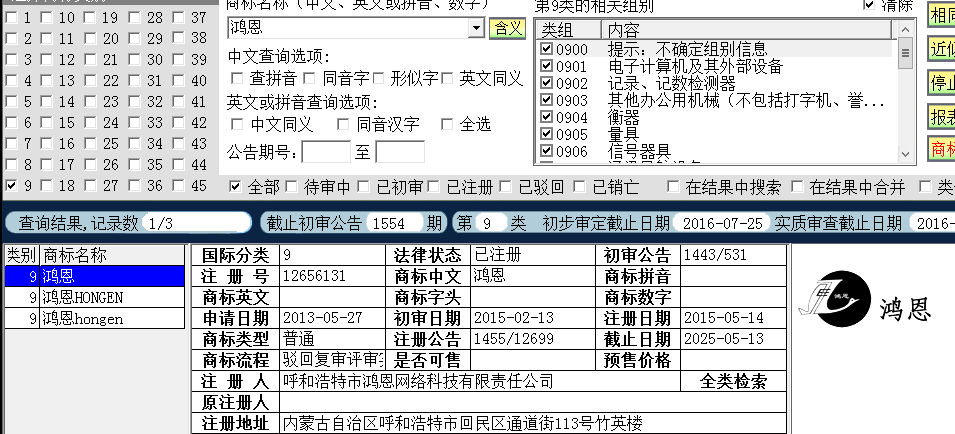This screenshot has width=955, height=434.
Task: Click the 内容 column header
Action: tap(747, 30)
